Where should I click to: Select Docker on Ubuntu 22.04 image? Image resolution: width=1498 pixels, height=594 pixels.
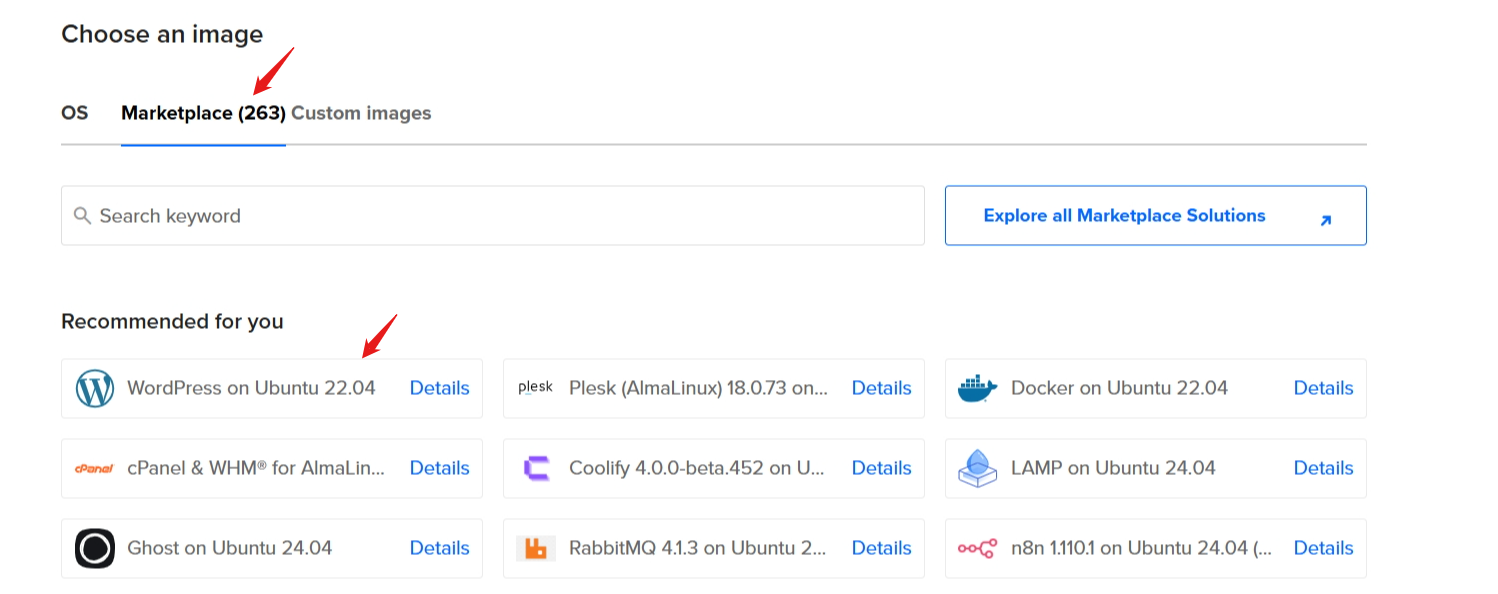click(x=1156, y=388)
